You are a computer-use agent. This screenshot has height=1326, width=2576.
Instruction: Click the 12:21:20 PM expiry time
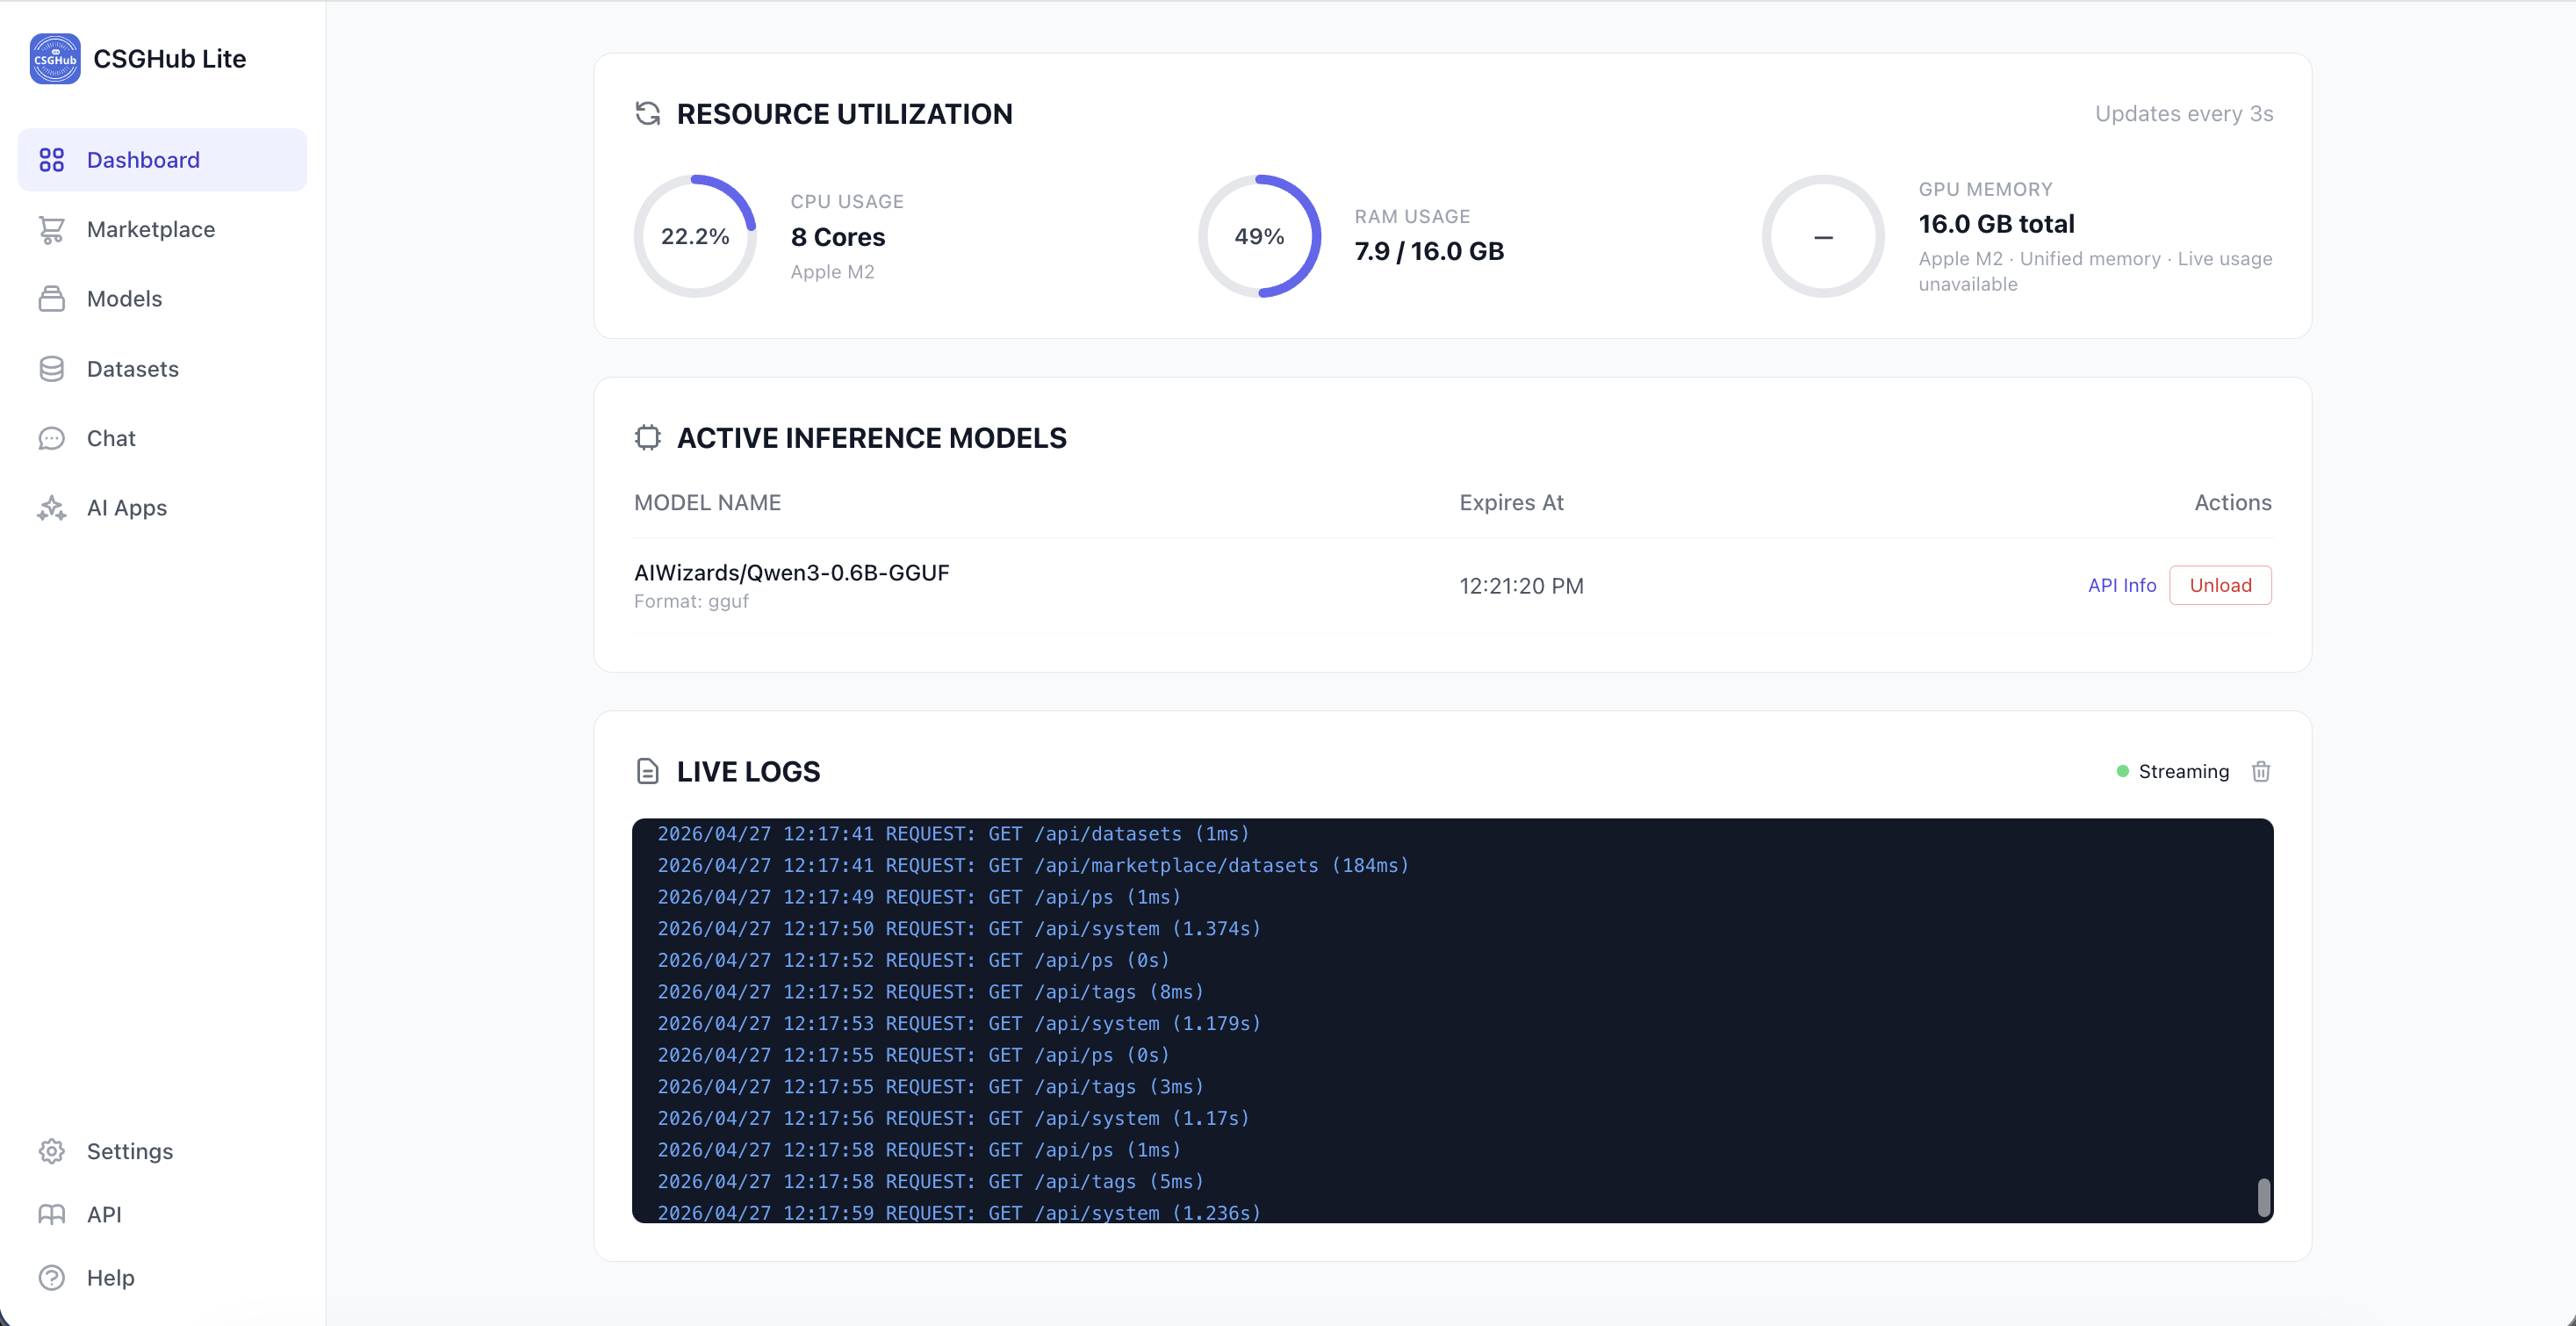[x=1521, y=587]
